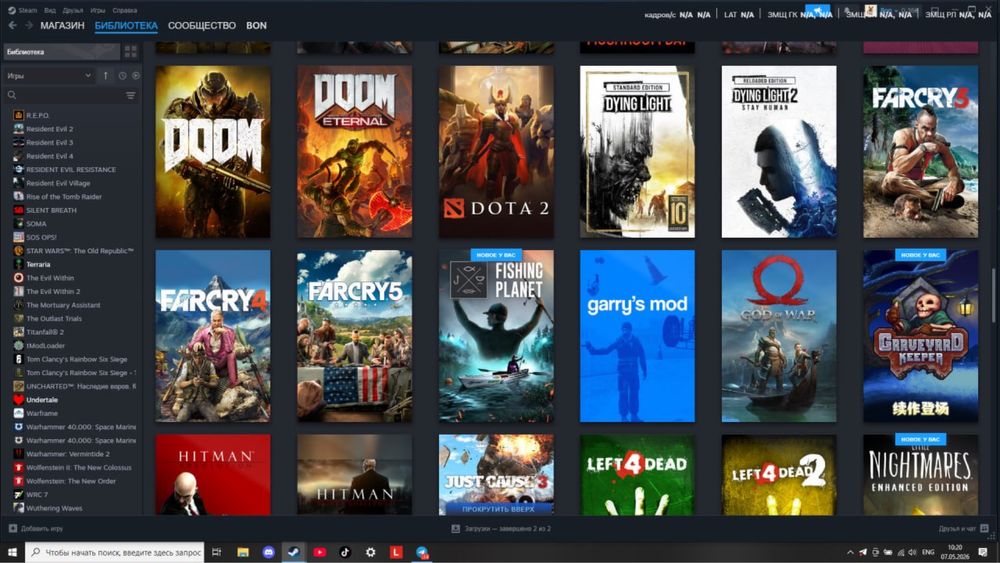Open the DOOM game cover

click(213, 152)
